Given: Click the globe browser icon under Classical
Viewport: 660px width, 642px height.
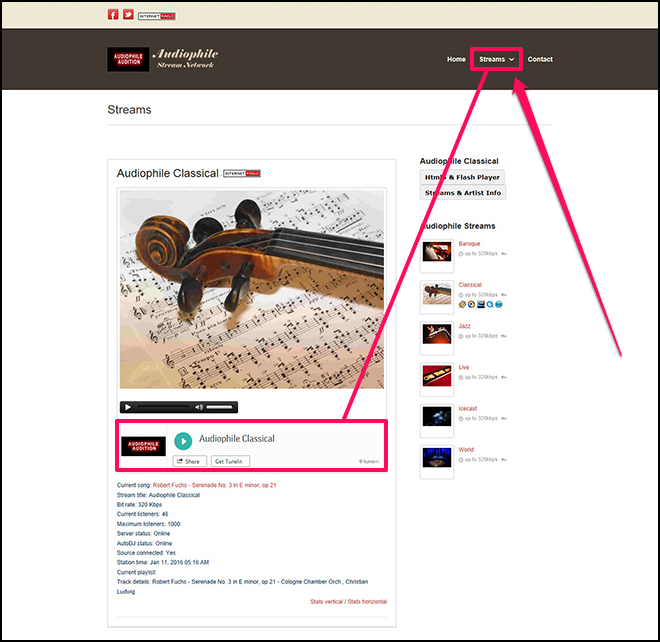Looking at the screenshot, I should 499,304.
